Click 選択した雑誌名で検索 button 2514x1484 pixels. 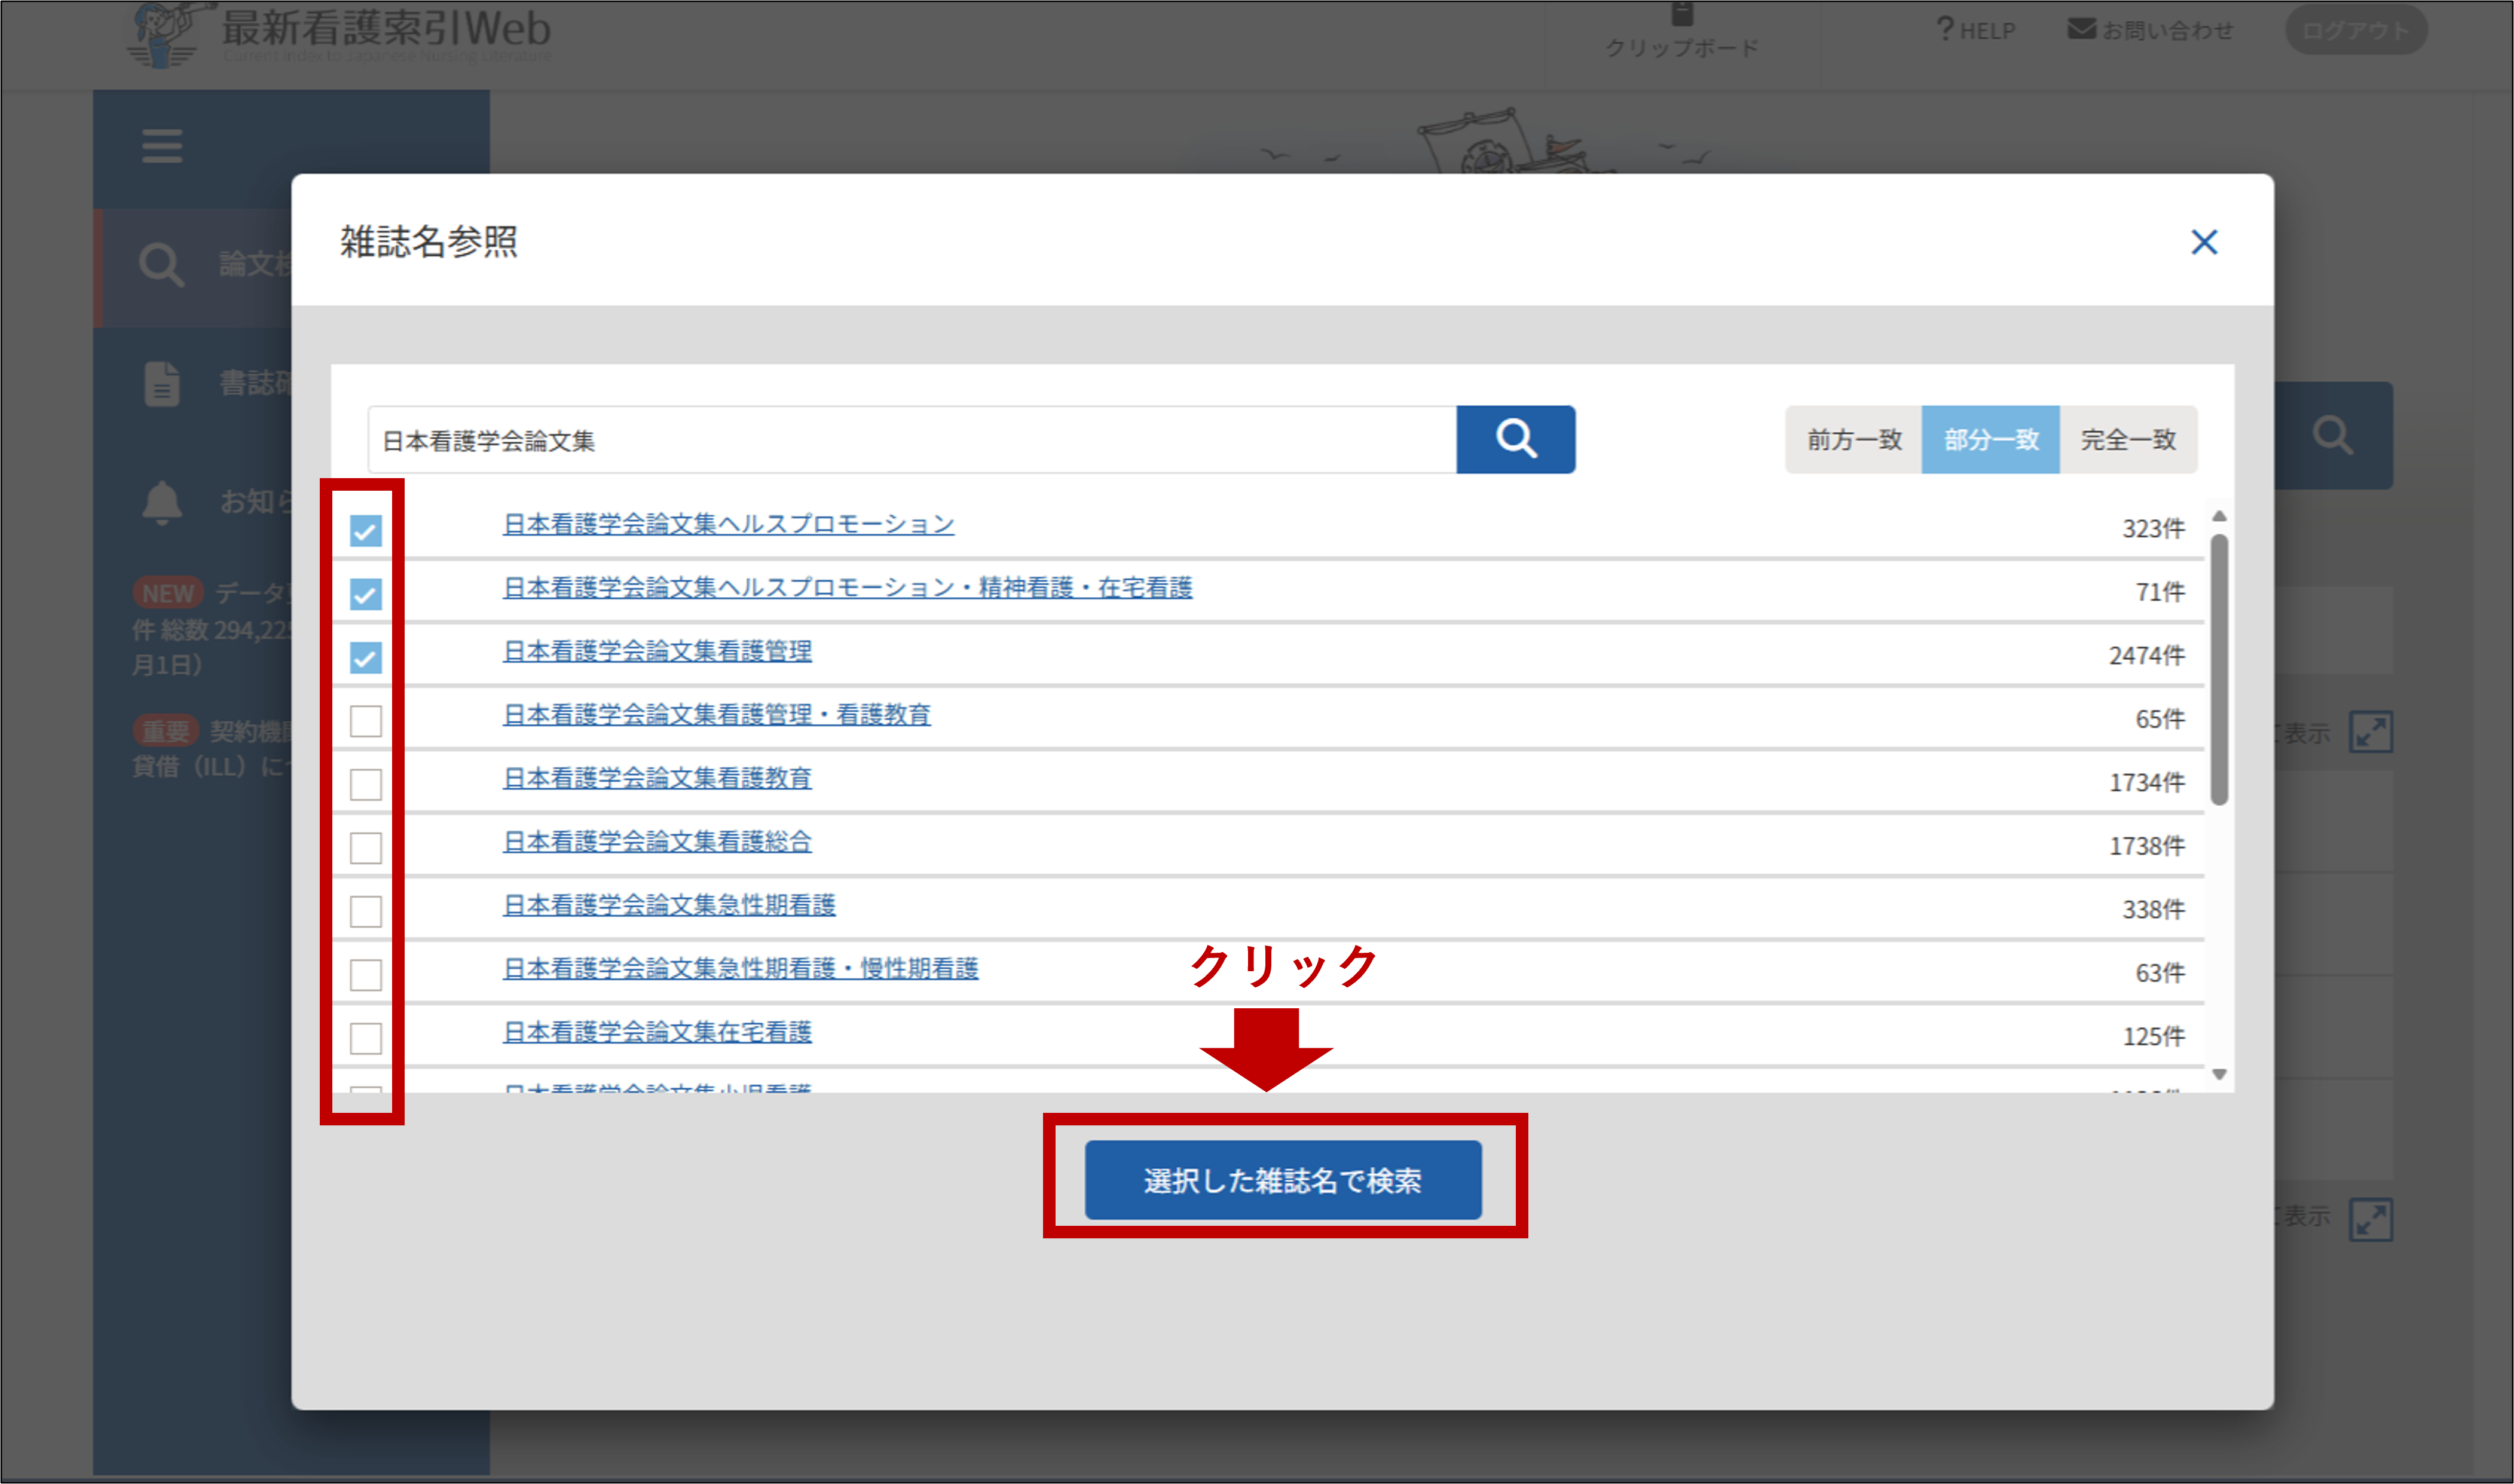(x=1283, y=1180)
